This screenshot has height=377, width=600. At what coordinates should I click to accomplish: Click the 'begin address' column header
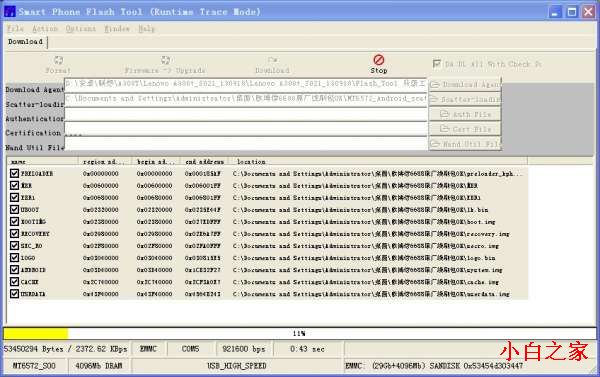click(157, 162)
